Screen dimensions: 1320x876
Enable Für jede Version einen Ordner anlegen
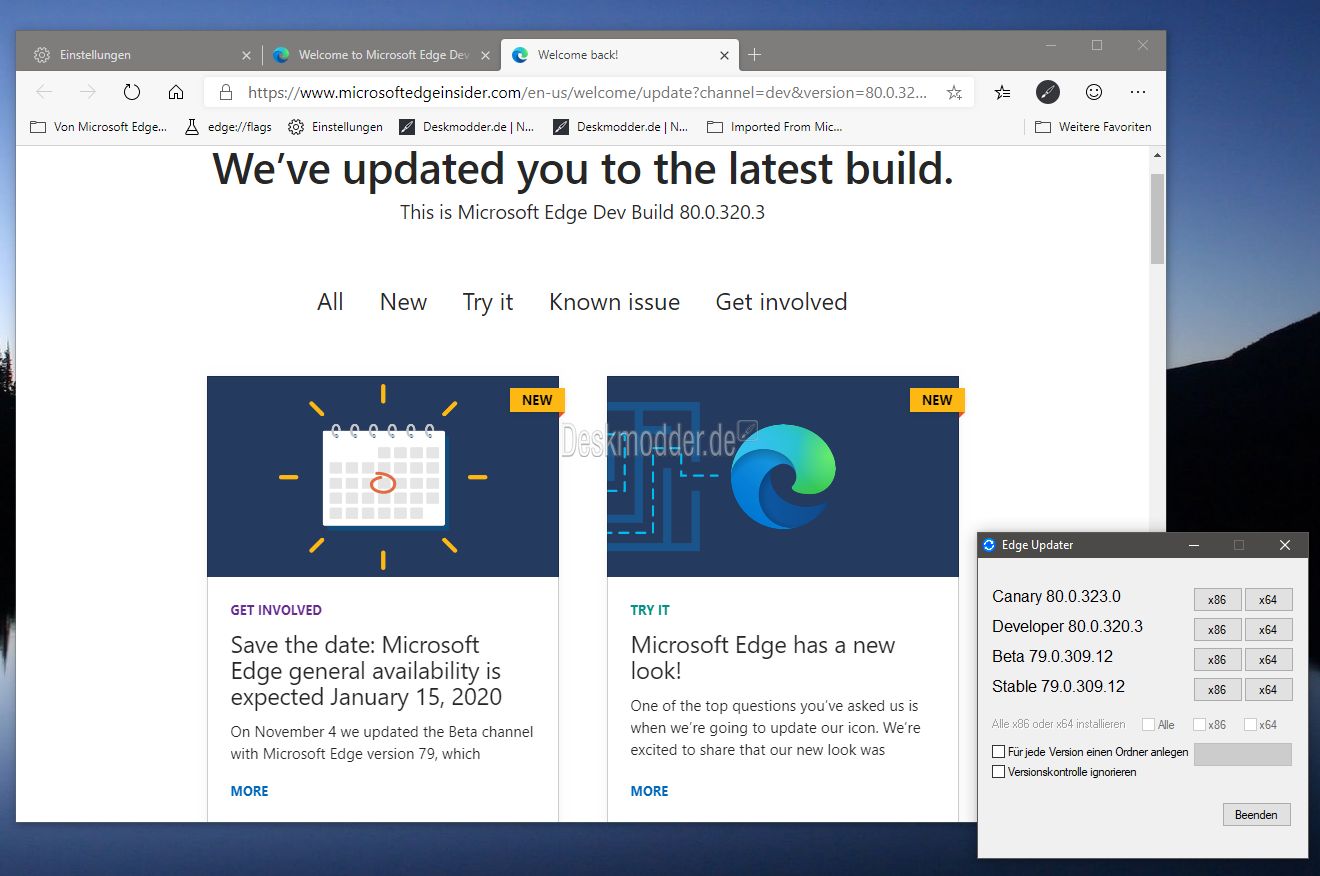[x=998, y=751]
